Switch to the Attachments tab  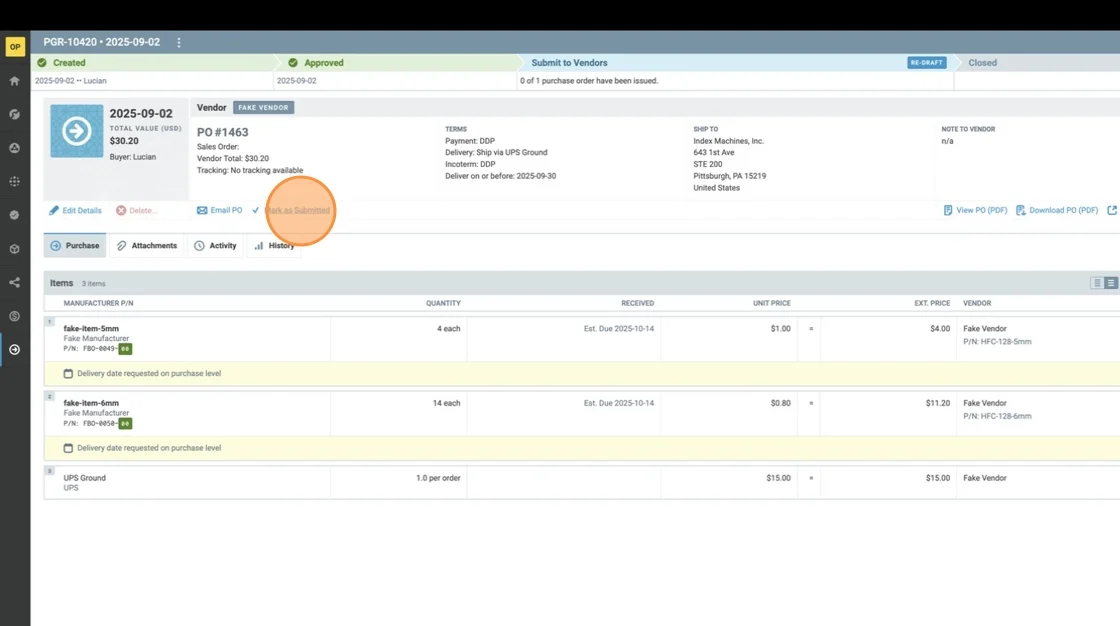[146, 246]
